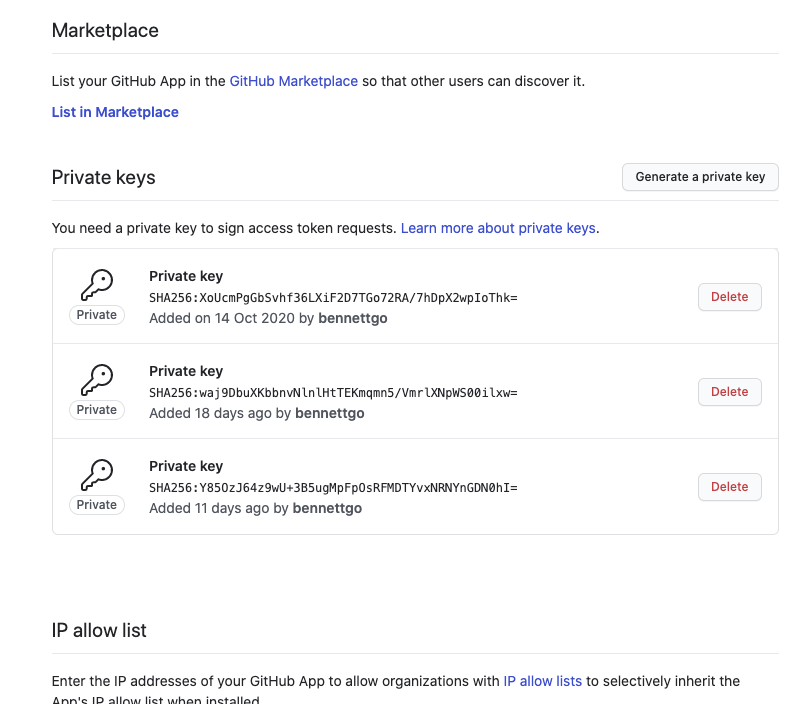Click the SHA256 fingerprint of the oldest key
This screenshot has height=704, width=812.
tap(333, 297)
